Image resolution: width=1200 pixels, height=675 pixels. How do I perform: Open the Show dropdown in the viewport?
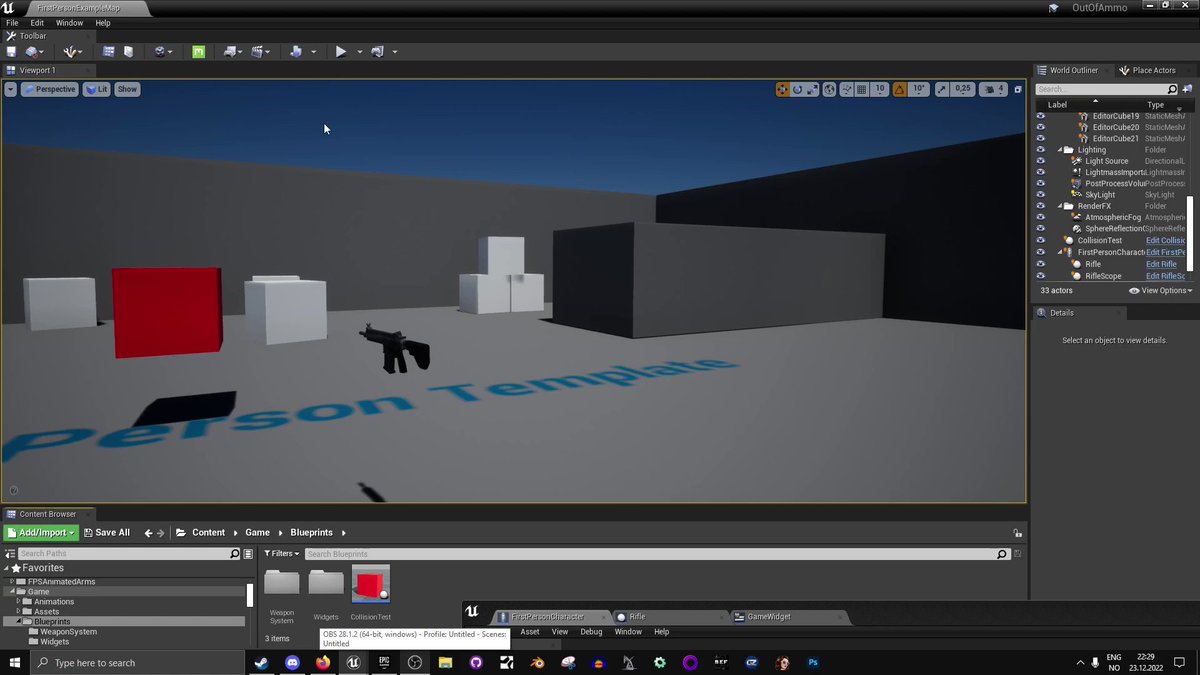click(x=127, y=89)
